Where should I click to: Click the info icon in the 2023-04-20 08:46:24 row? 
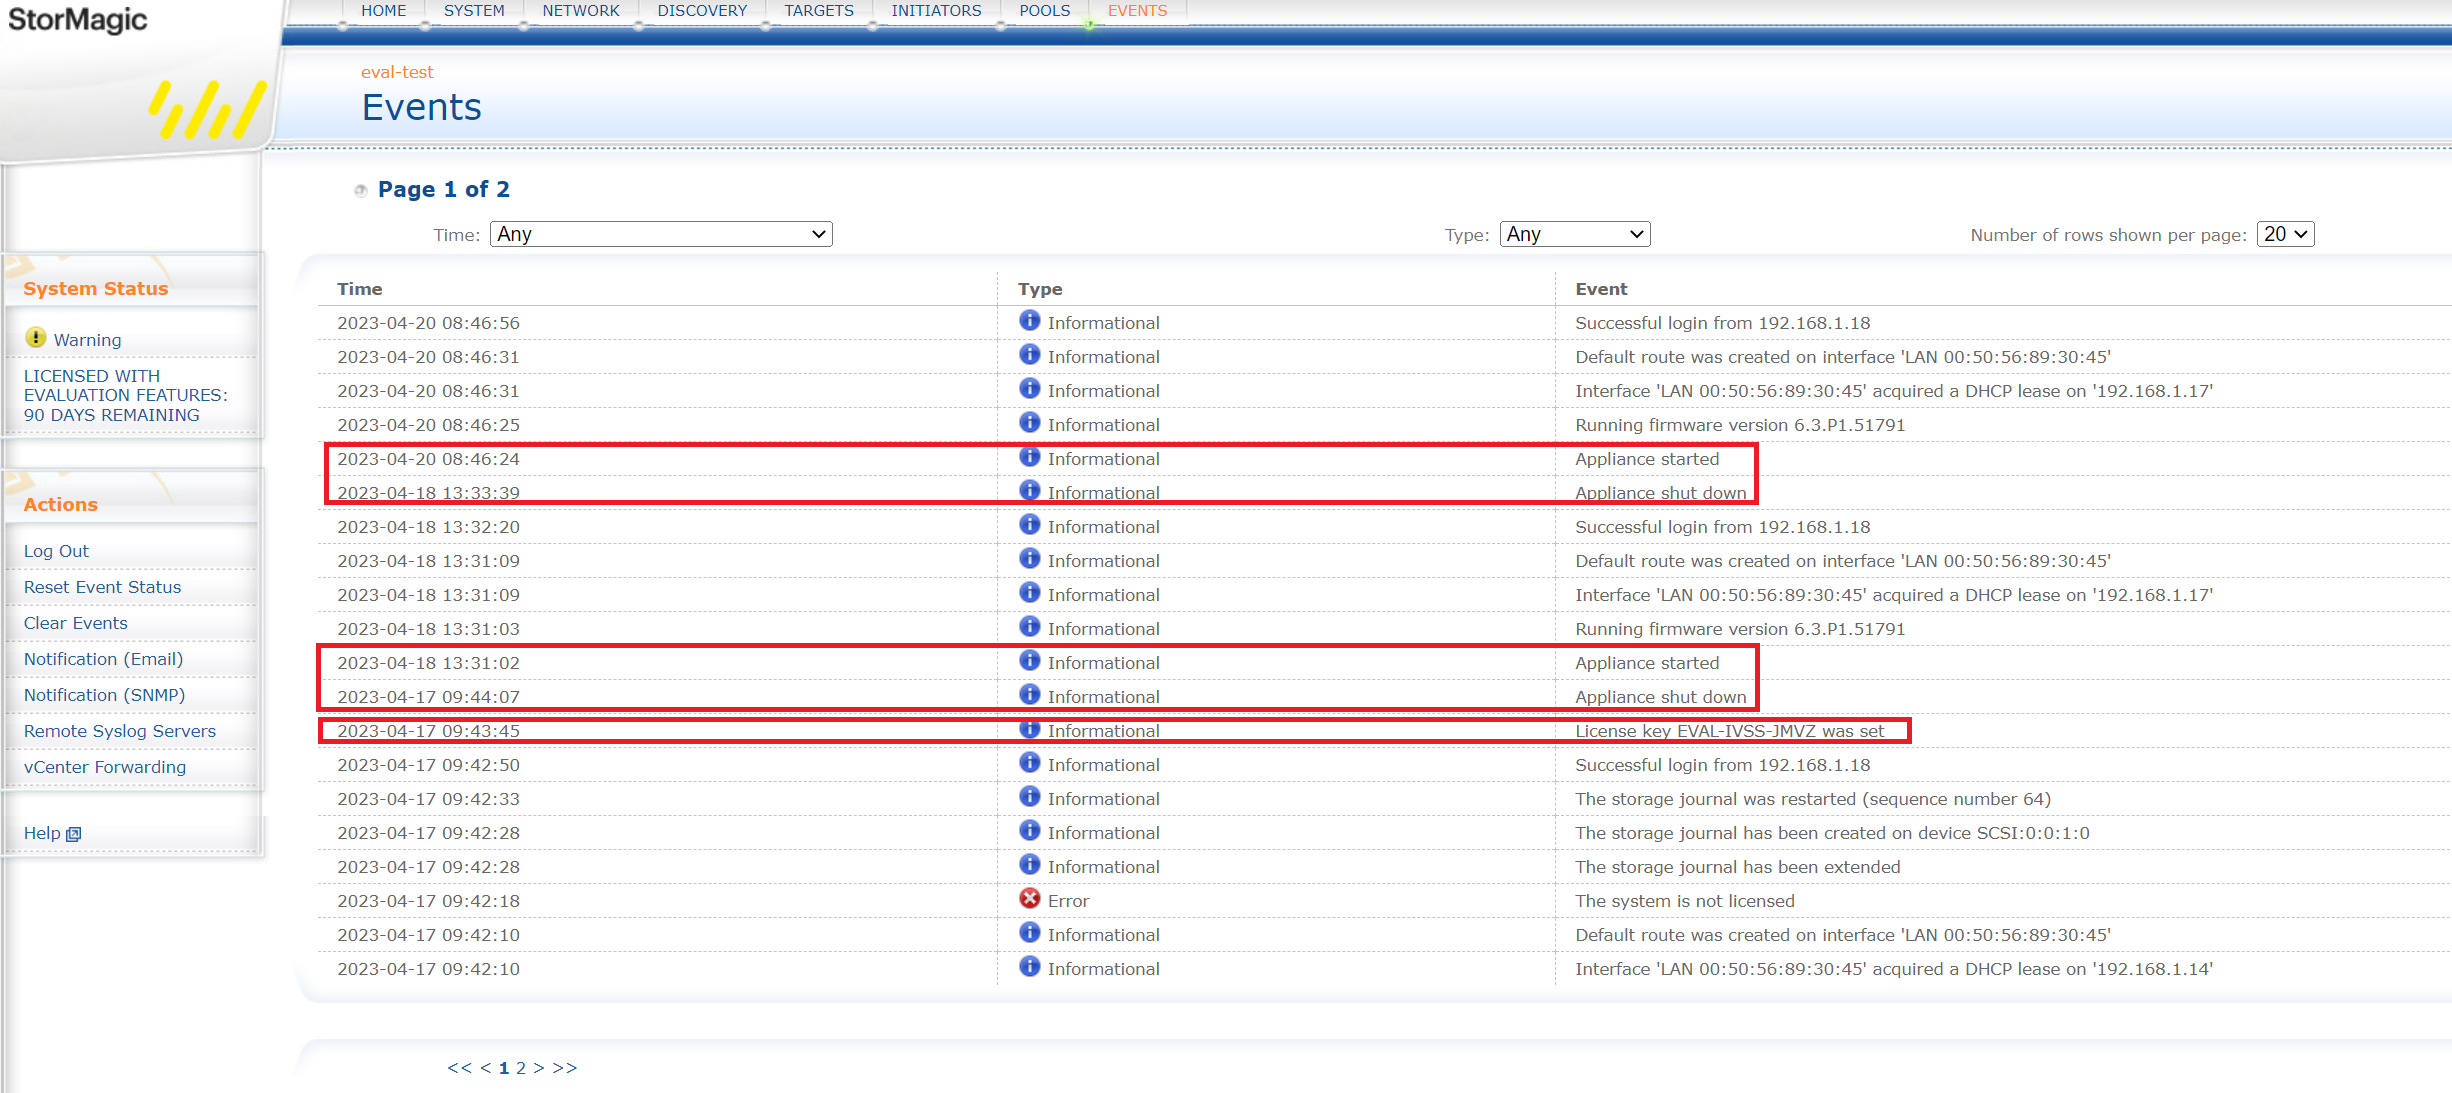click(1029, 456)
